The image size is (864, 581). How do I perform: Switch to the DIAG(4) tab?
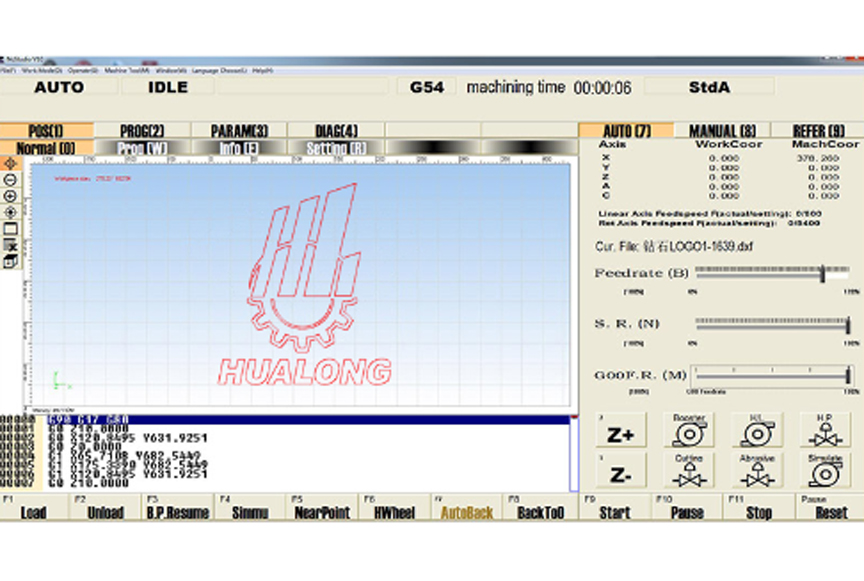[x=336, y=131]
